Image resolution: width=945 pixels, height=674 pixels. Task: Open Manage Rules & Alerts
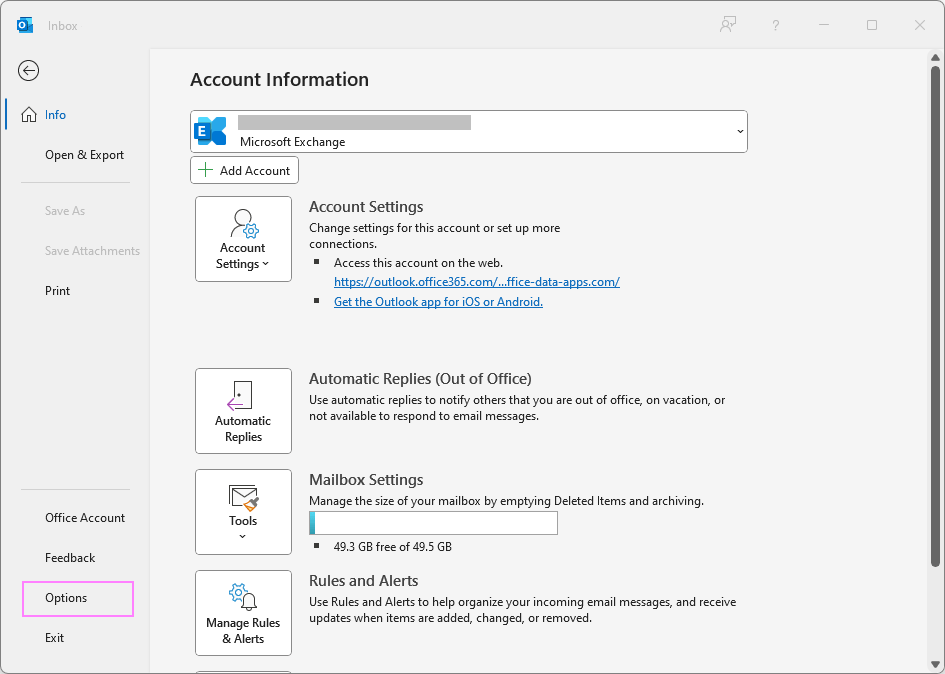[x=243, y=613]
